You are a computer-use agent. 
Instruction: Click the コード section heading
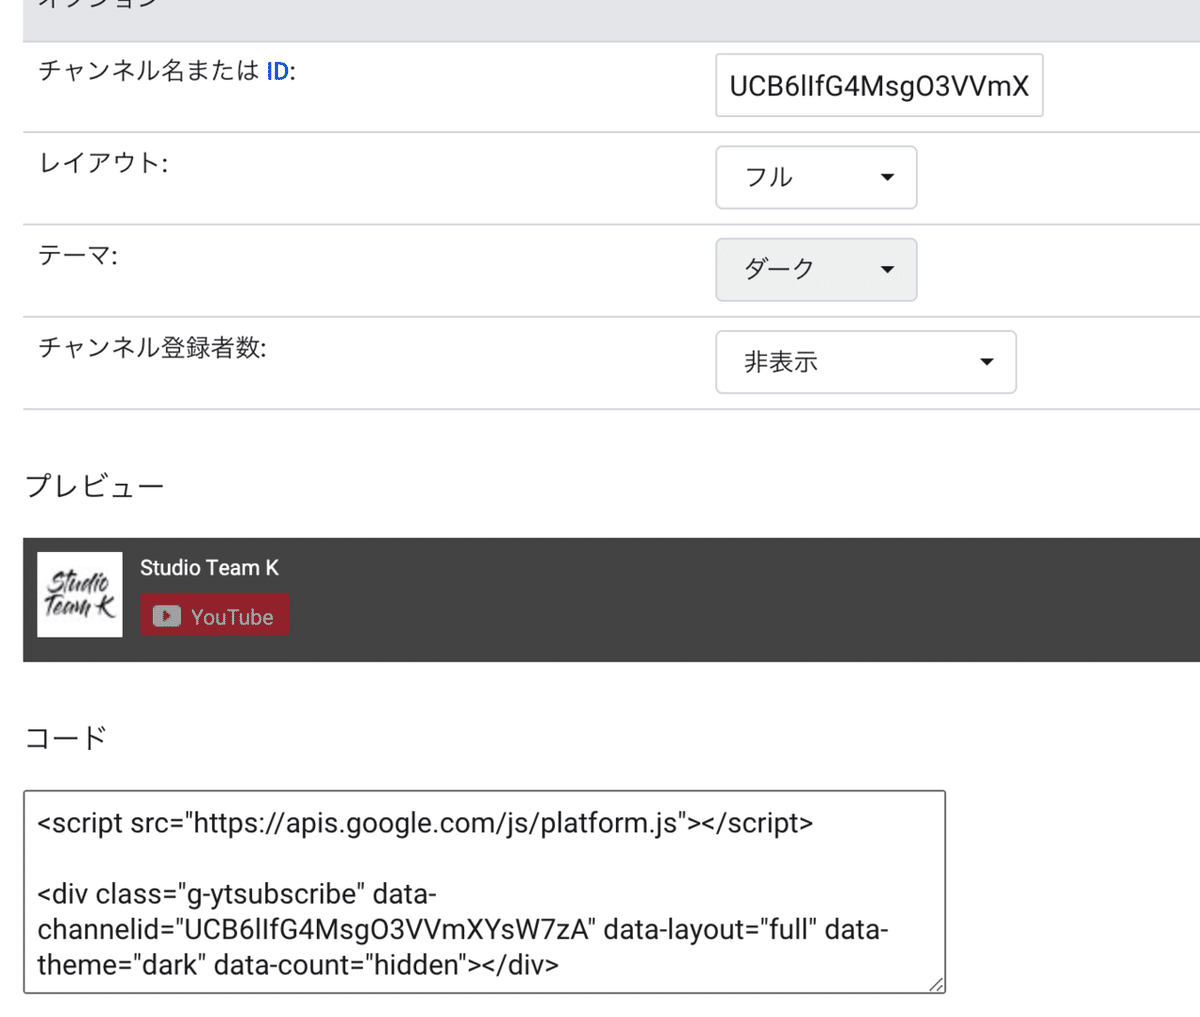click(66, 738)
